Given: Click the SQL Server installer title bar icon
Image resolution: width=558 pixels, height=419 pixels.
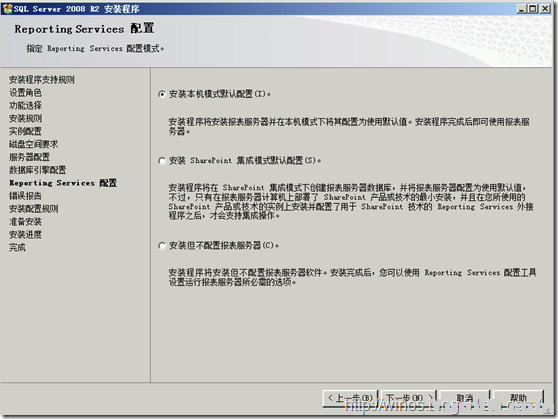Looking at the screenshot, I should click(x=7, y=9).
